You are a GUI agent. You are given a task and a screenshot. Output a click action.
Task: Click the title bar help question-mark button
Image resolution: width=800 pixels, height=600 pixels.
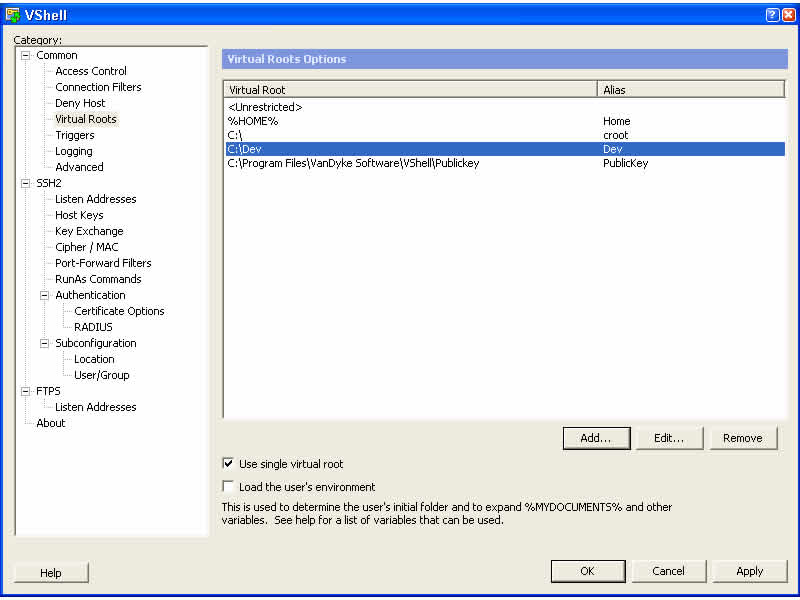coord(772,15)
